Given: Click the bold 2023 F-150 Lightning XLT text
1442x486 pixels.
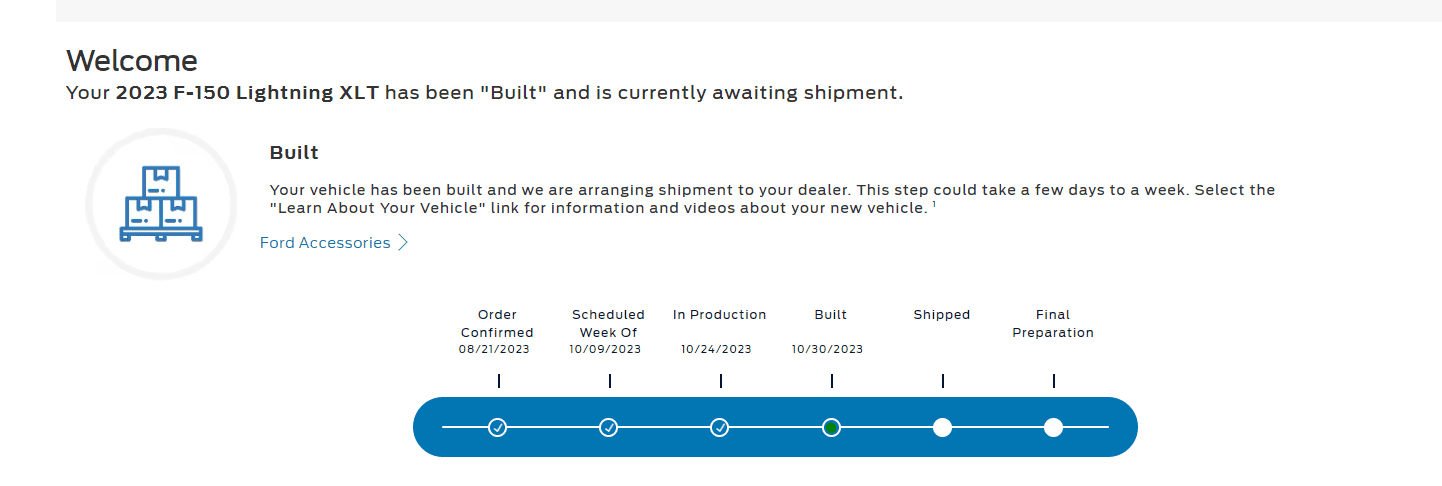Looking at the screenshot, I should click(247, 93).
